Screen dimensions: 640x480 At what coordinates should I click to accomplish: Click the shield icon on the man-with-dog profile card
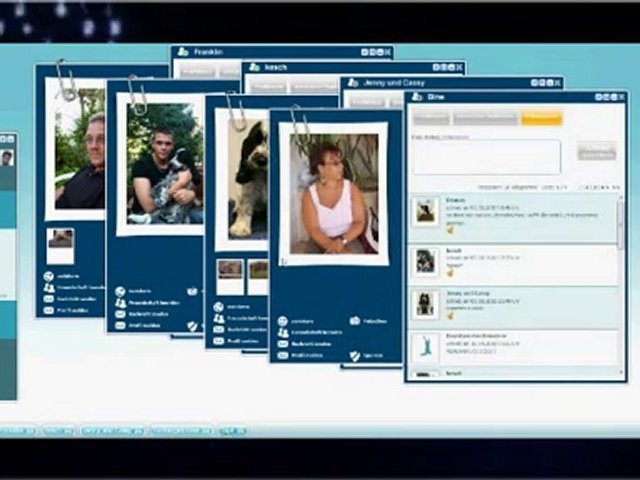(192, 326)
